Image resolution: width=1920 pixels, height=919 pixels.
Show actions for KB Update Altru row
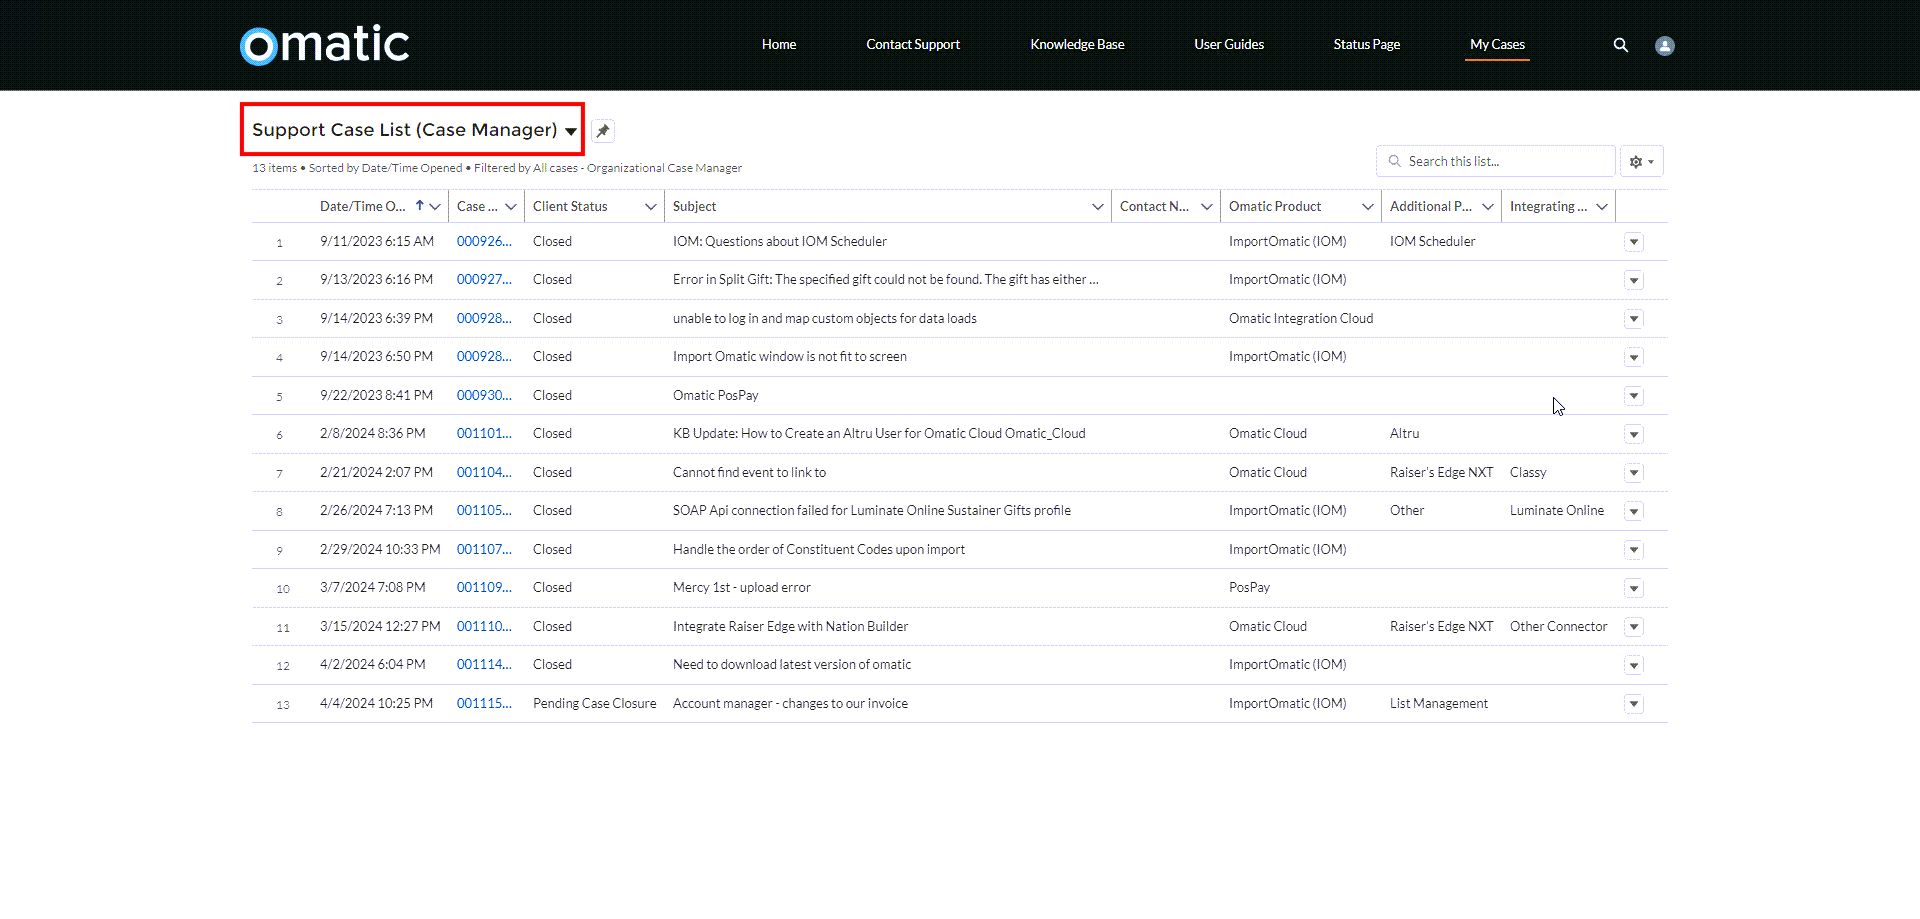coord(1634,434)
